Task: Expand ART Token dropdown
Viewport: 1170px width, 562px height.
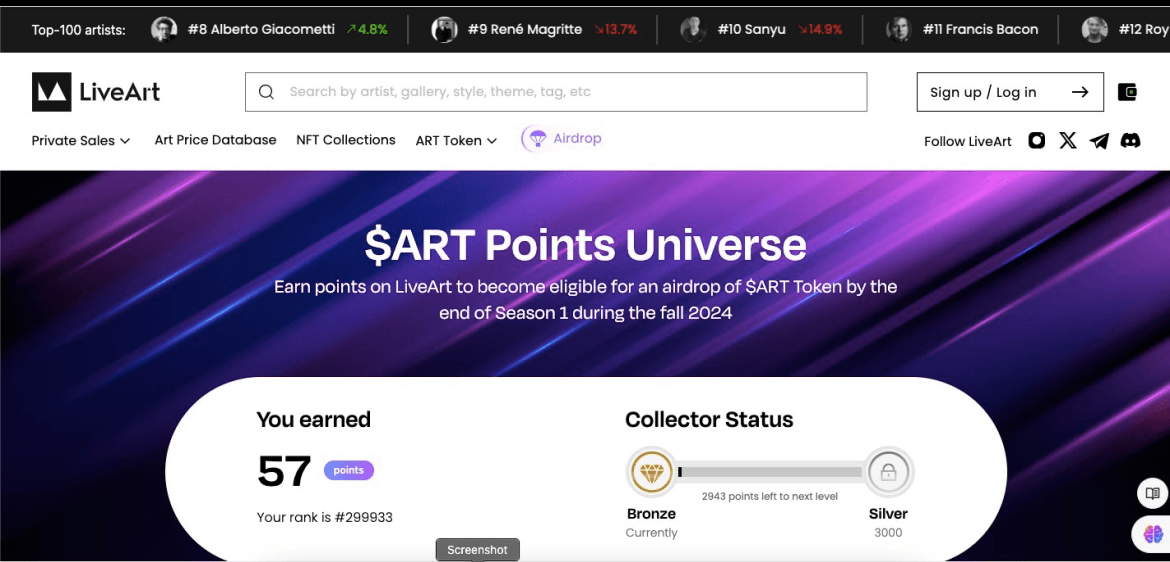Action: [457, 140]
